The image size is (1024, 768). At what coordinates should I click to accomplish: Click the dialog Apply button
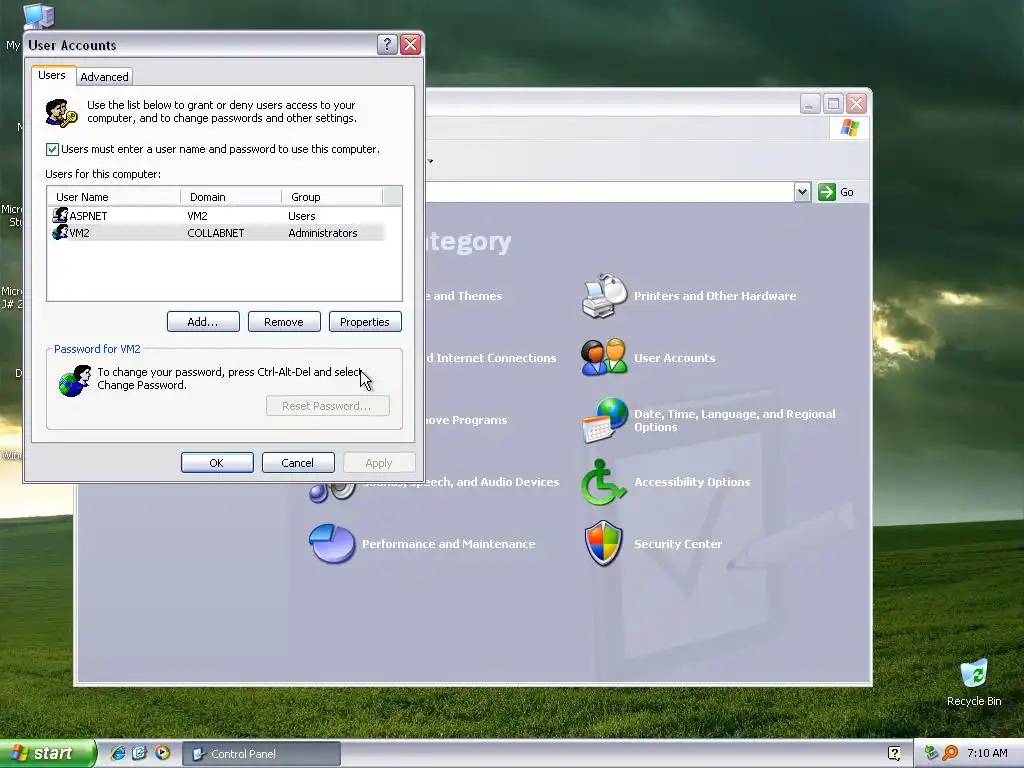[x=379, y=462]
